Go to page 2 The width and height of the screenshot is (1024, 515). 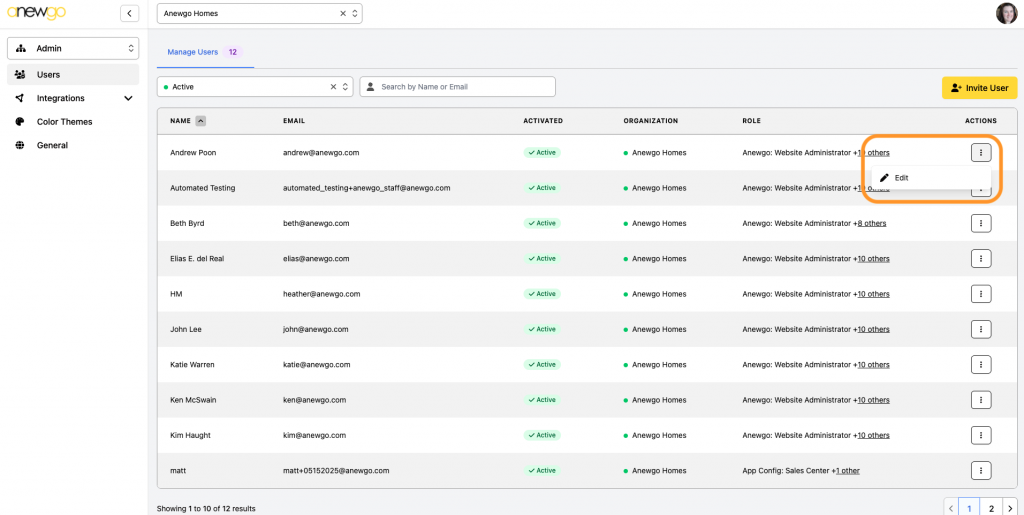click(991, 508)
